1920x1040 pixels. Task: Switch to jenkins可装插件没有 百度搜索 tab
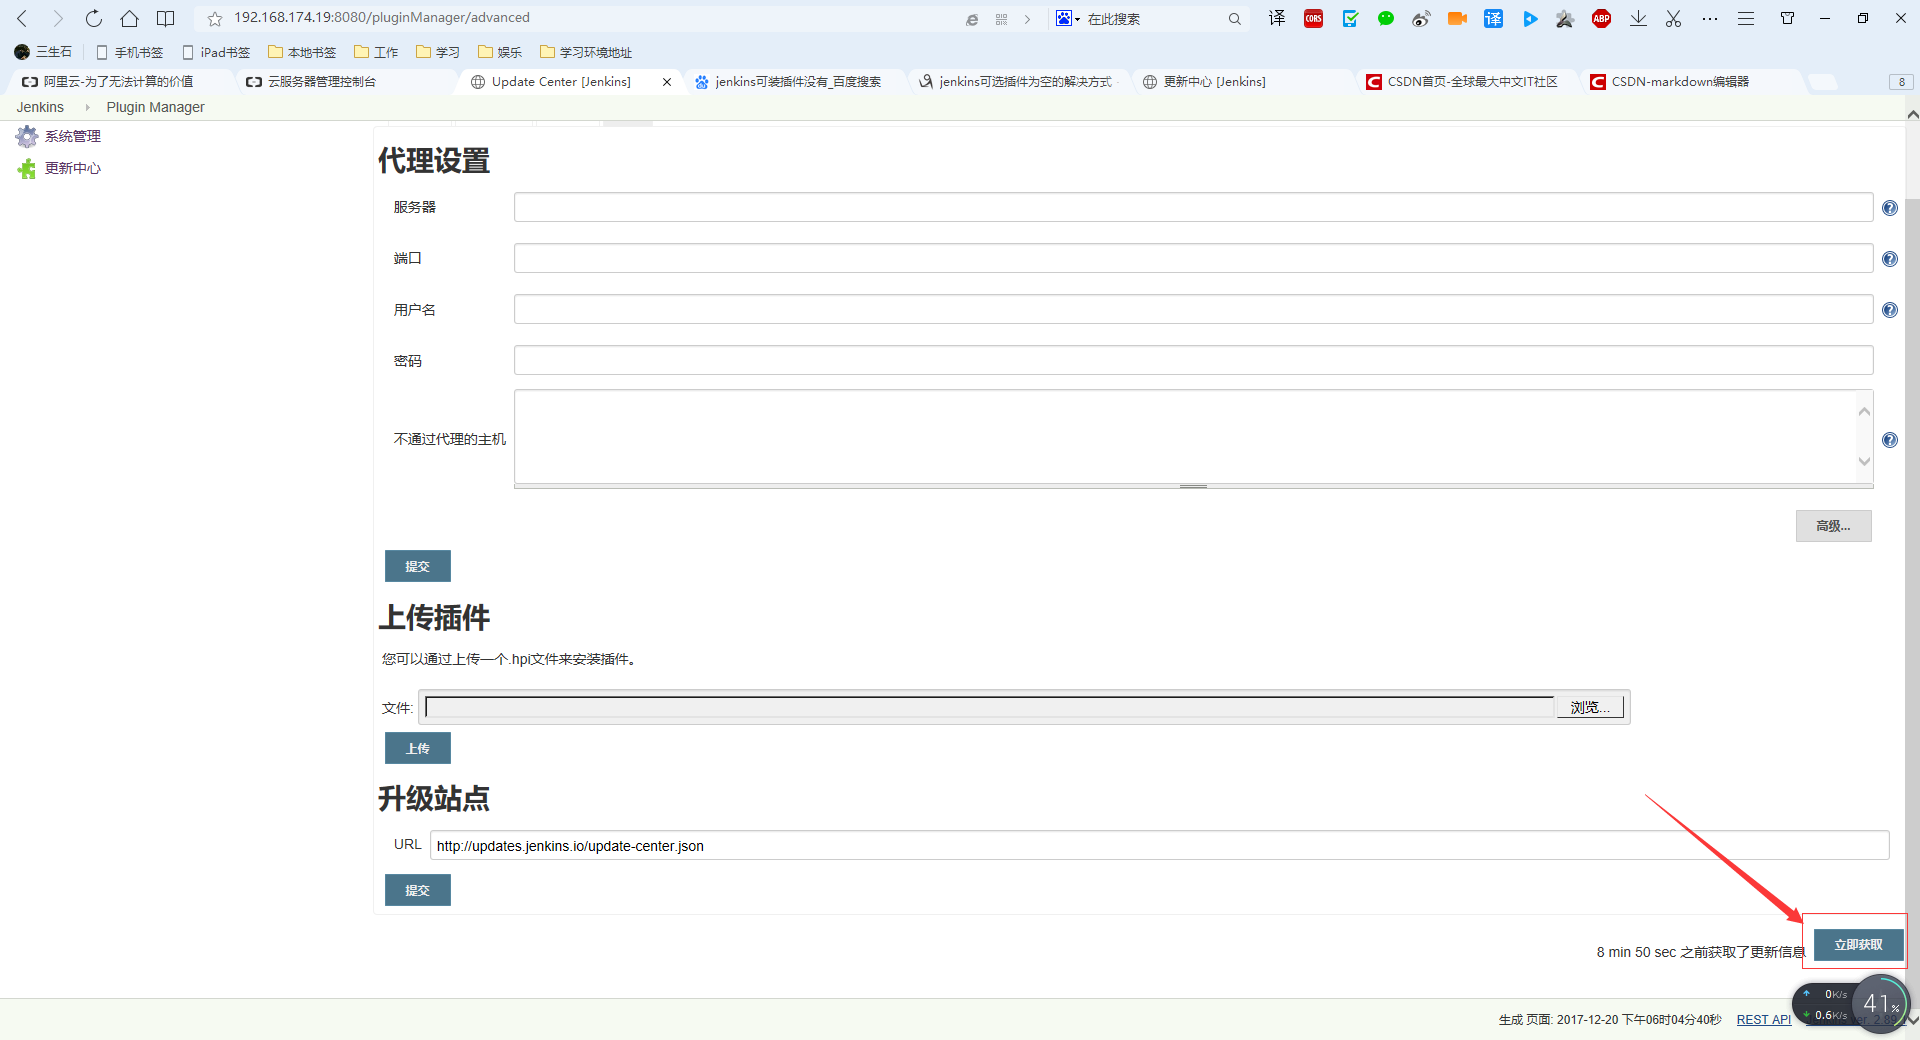797,82
